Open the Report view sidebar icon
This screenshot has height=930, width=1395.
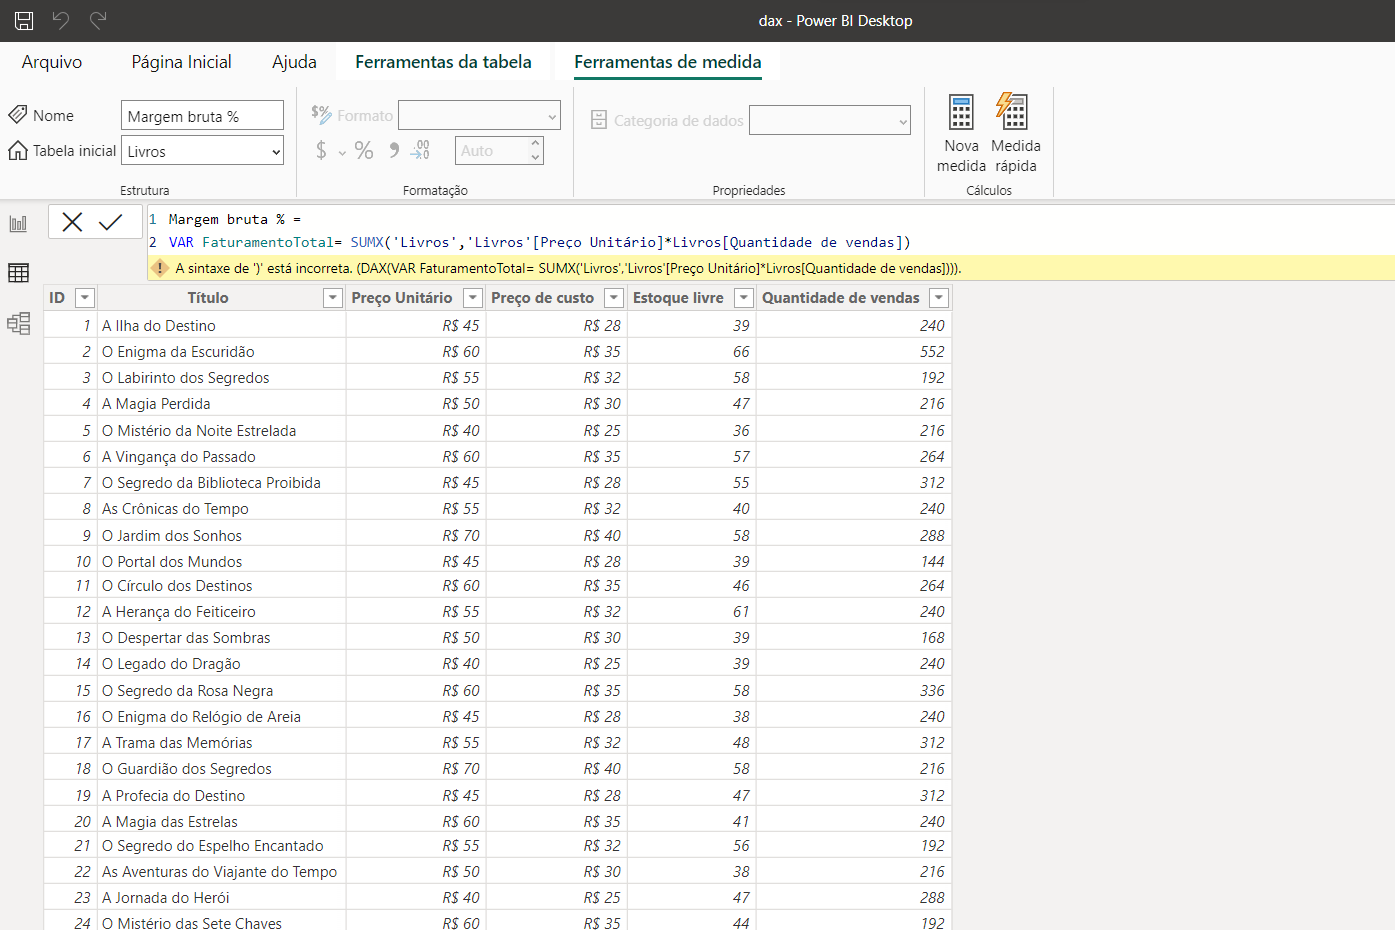coord(18,223)
